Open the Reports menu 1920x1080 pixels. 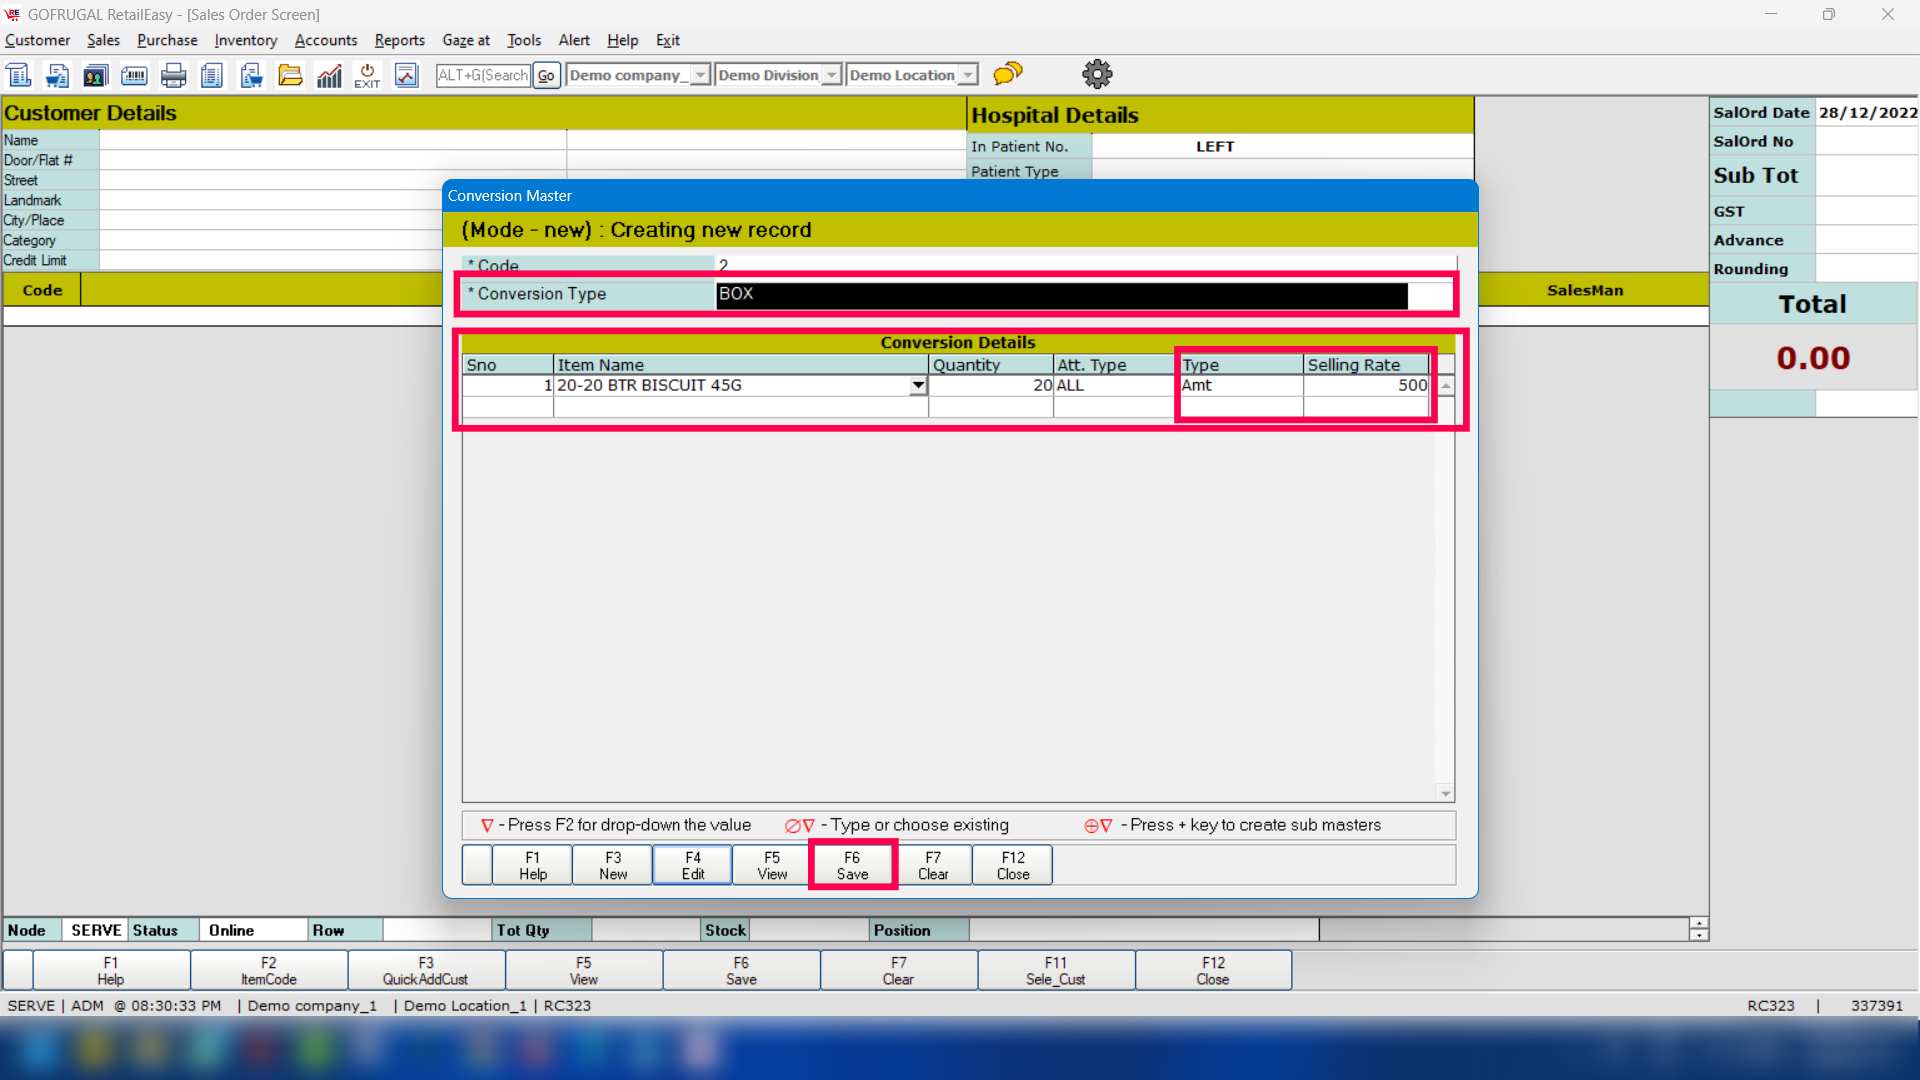coord(399,40)
